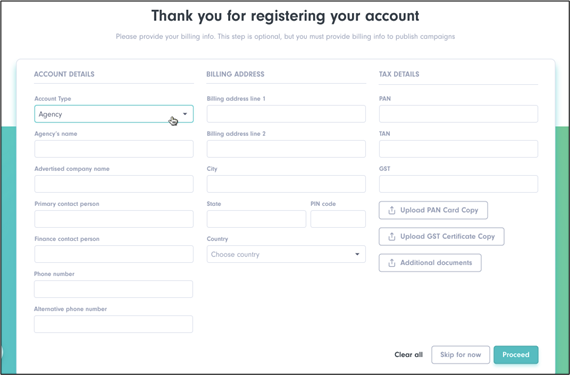Screen dimensions: 570x375
Task: Focus Billing address line 1 field
Action: (286, 114)
